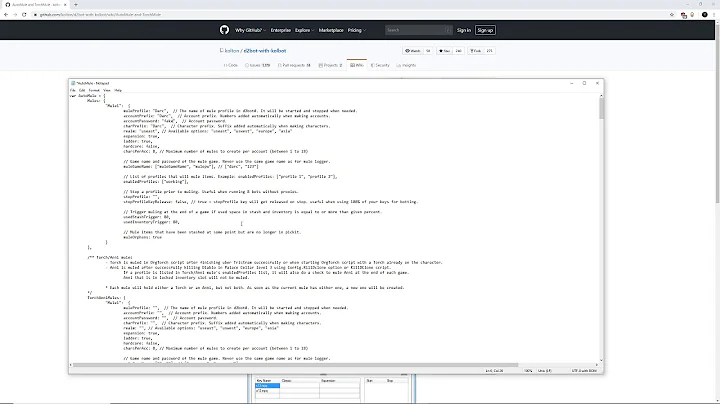Open the Enterprise link in GitHub header
This screenshot has height=404, width=720.
click(281, 30)
